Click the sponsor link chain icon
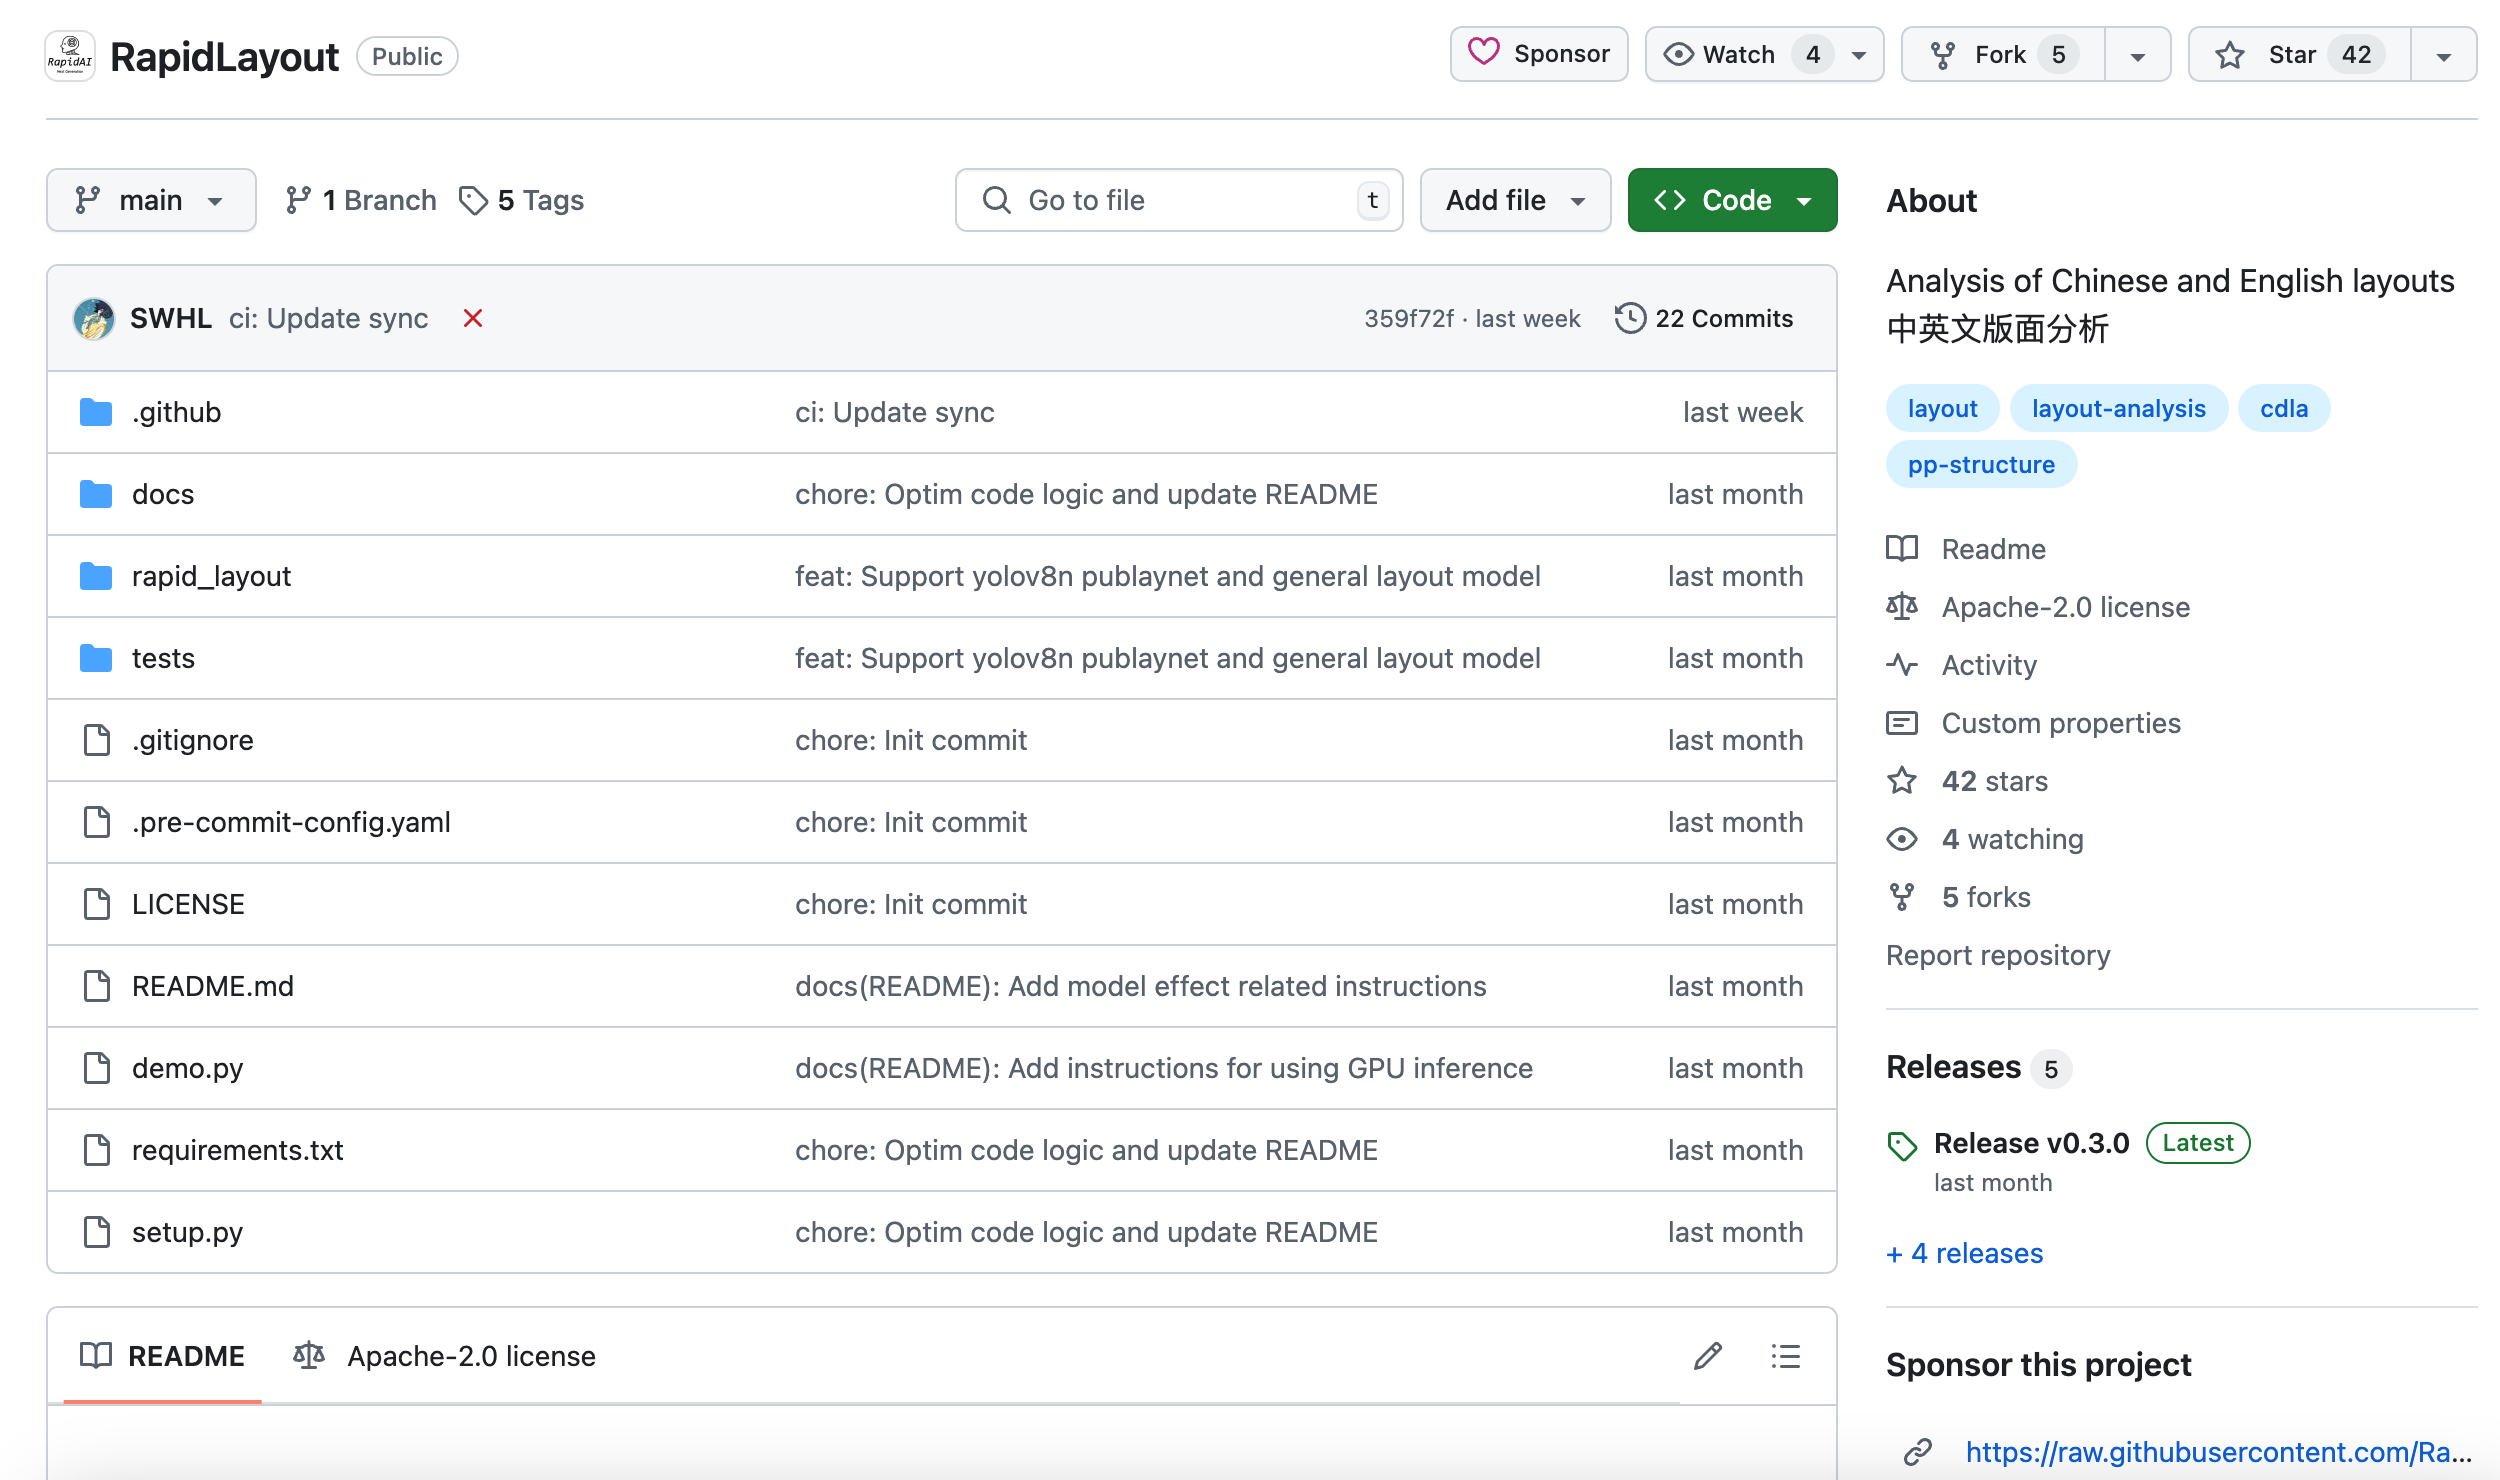2500x1480 pixels. click(x=1918, y=1452)
